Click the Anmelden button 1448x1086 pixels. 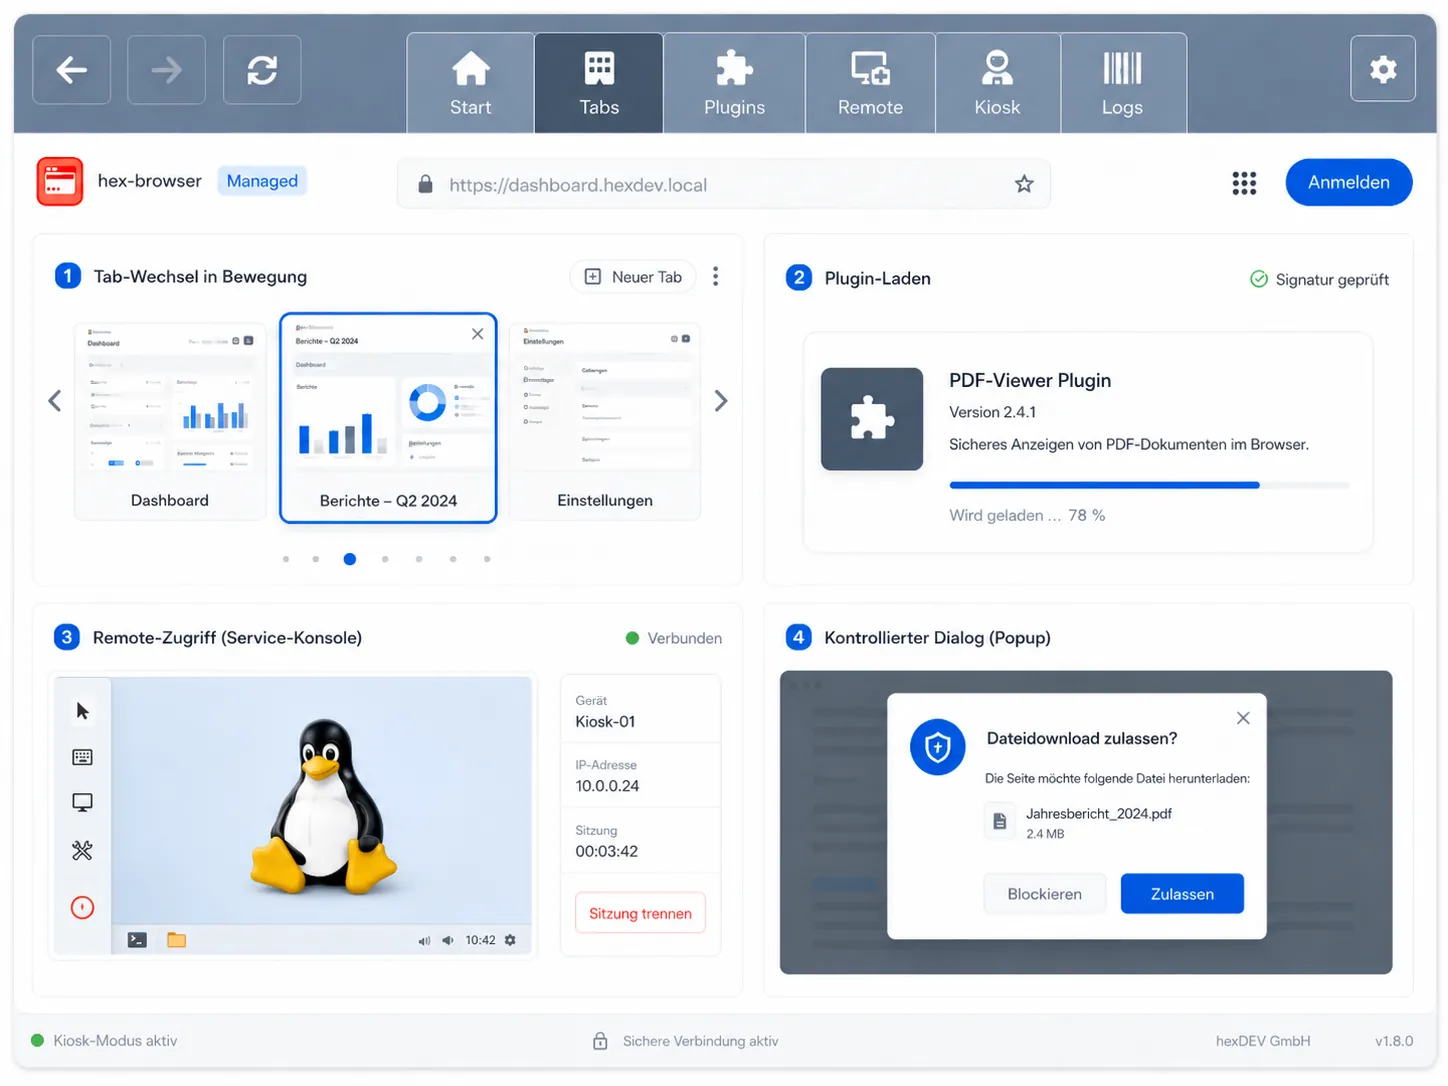pyautogui.click(x=1349, y=182)
